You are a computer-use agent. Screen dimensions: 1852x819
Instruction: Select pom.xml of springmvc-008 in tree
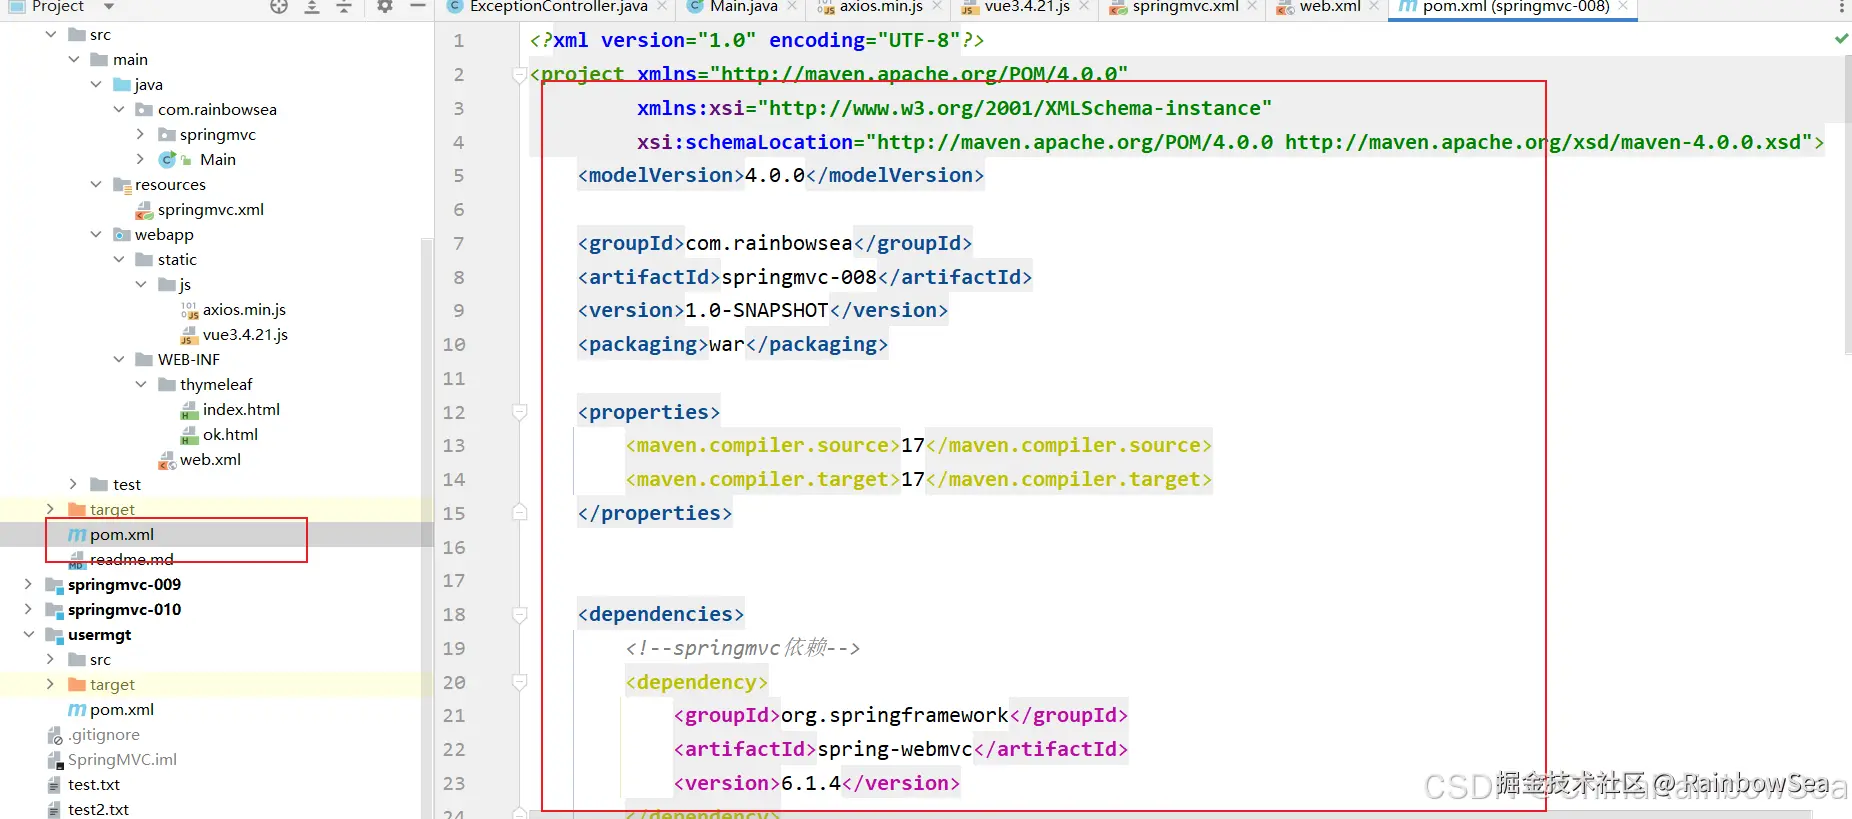(x=121, y=534)
